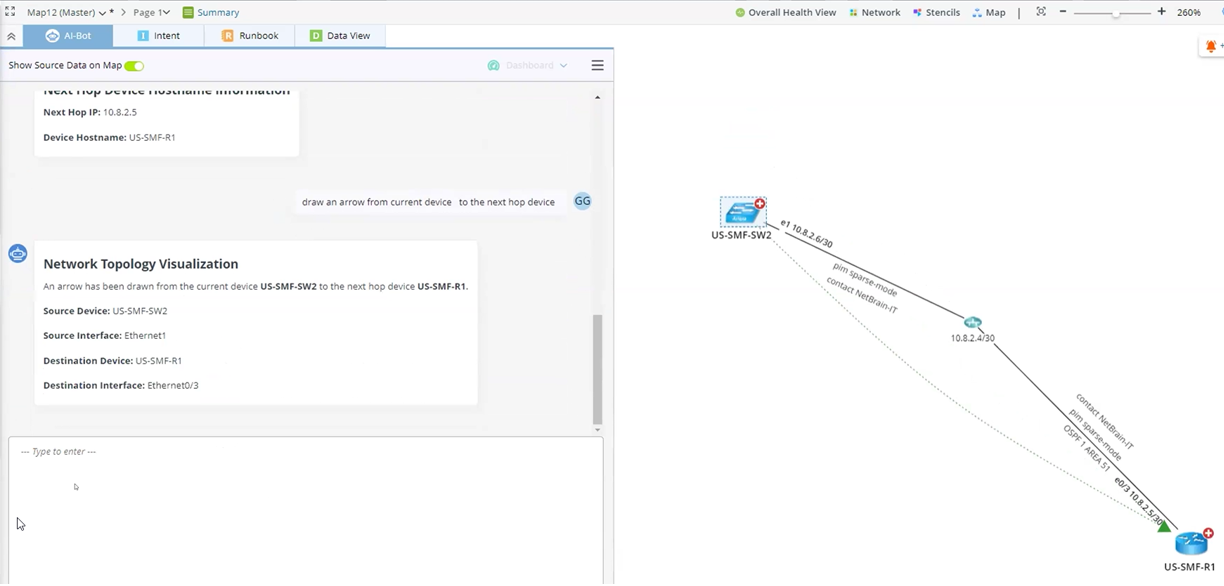
Task: Click the zoom out minus button
Action: [x=1063, y=12]
